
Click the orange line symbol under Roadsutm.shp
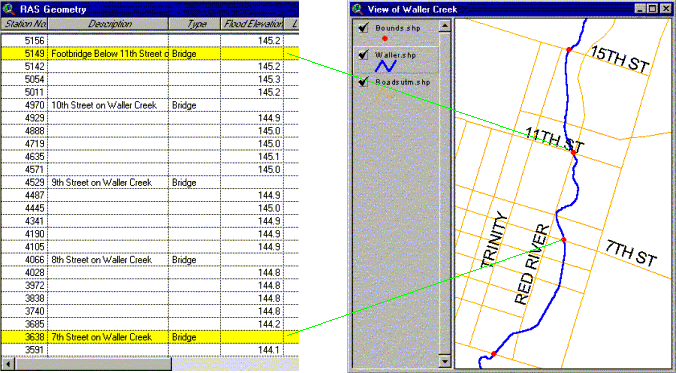click(386, 93)
